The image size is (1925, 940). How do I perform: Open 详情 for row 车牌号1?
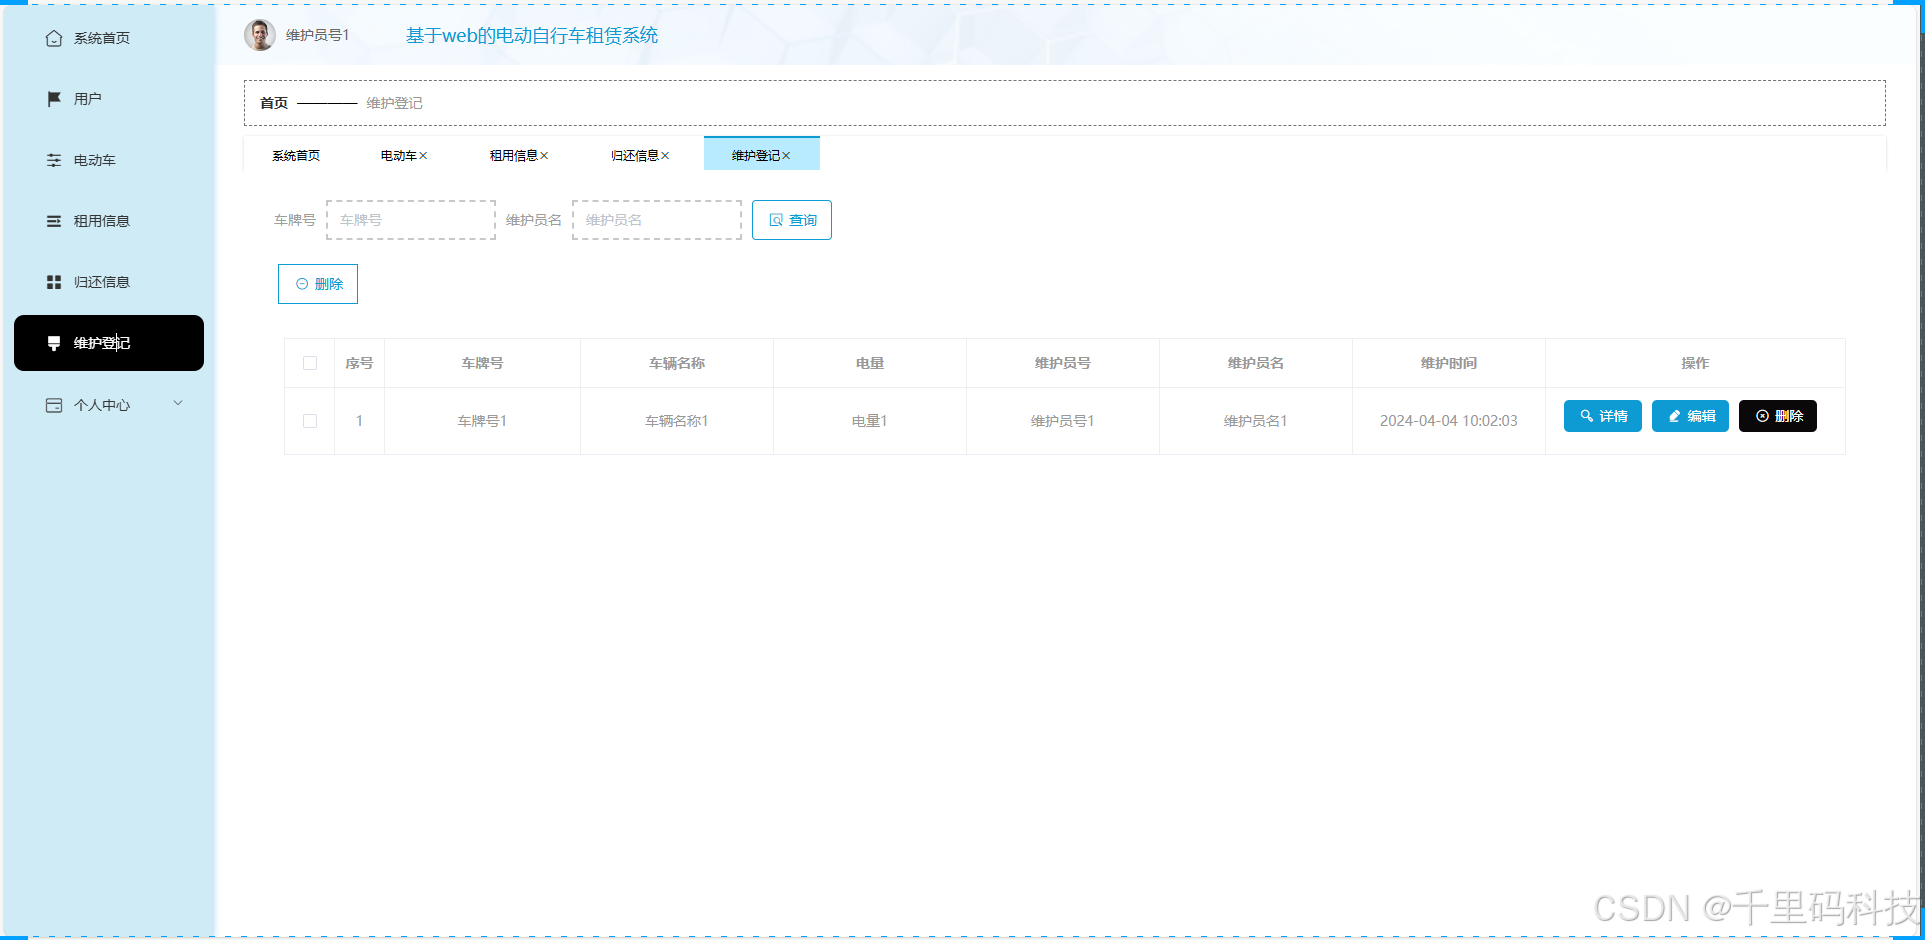1603,416
